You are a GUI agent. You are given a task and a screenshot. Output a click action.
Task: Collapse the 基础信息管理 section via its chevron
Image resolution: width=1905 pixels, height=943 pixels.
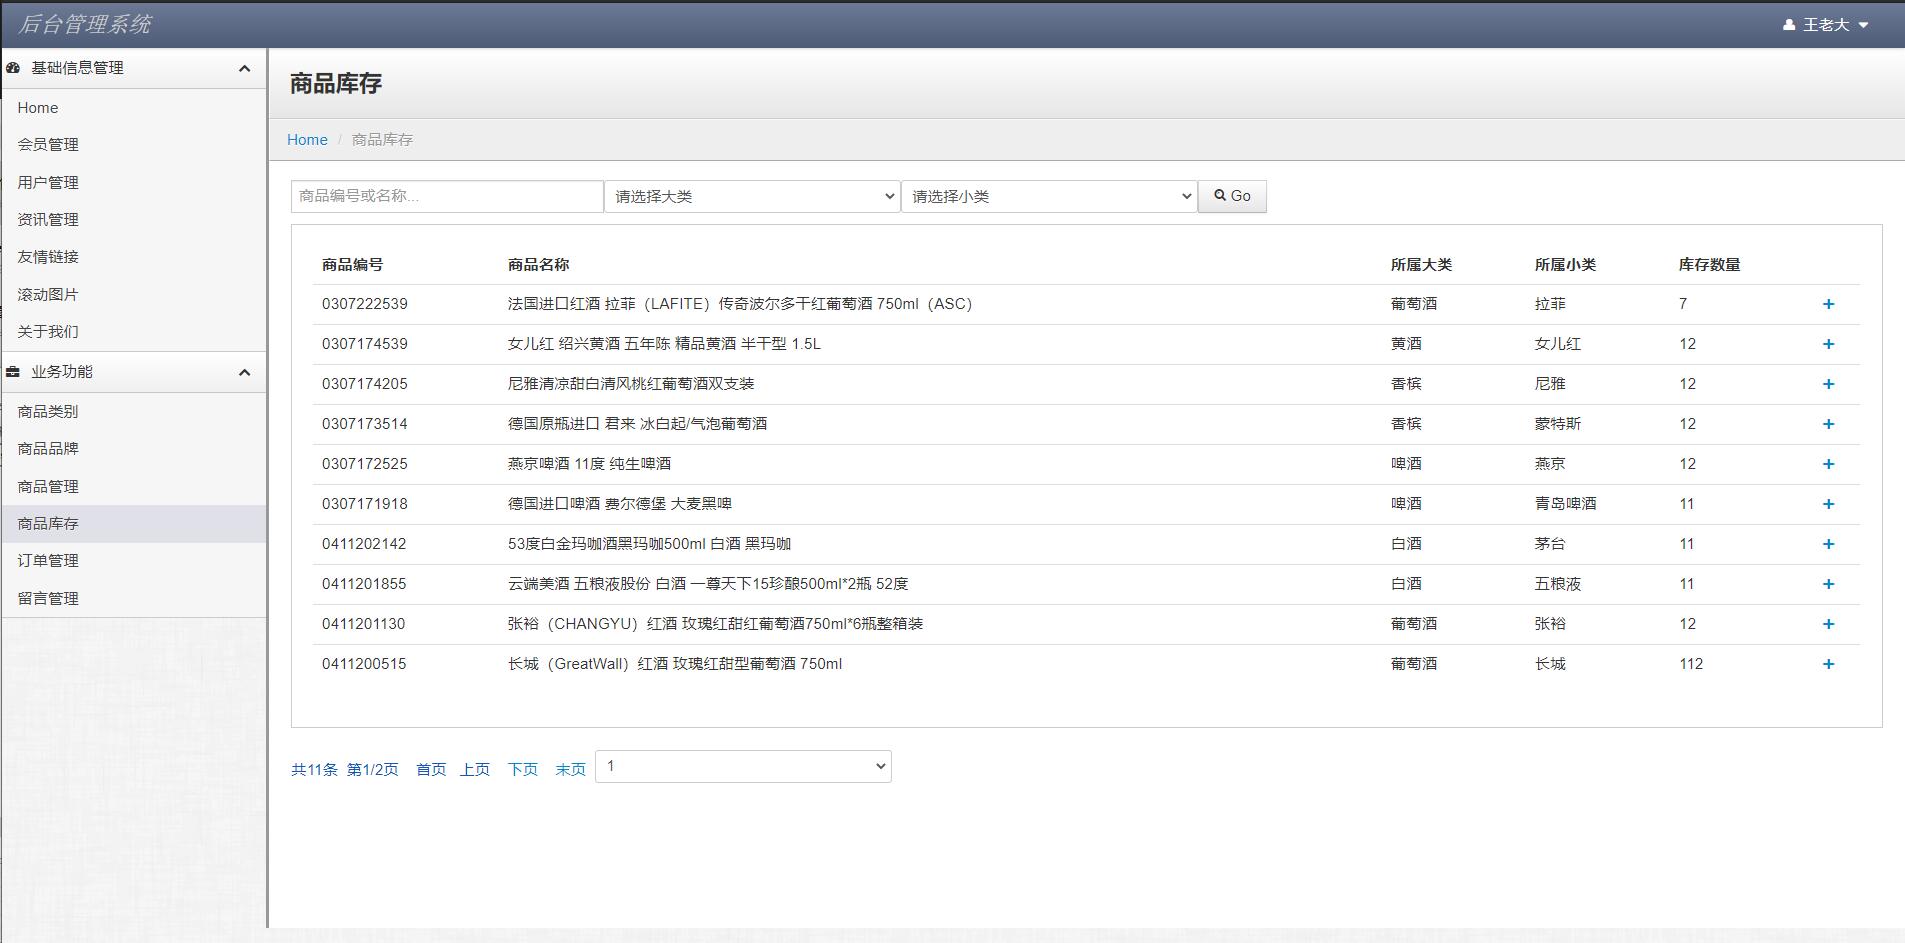[x=245, y=68]
